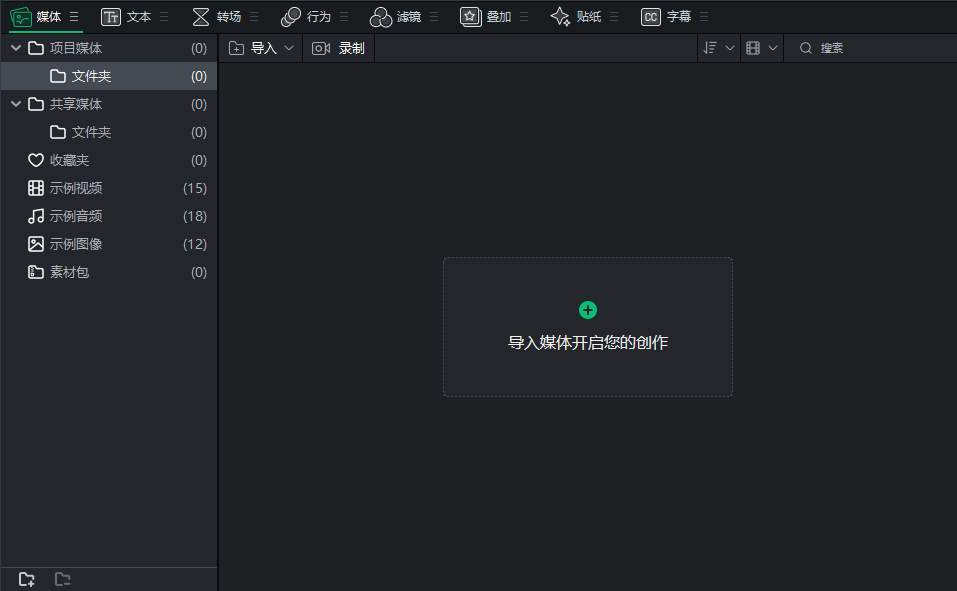Open the 素材包 asset packs item
Viewport: 957px width, 591px height.
click(x=109, y=272)
